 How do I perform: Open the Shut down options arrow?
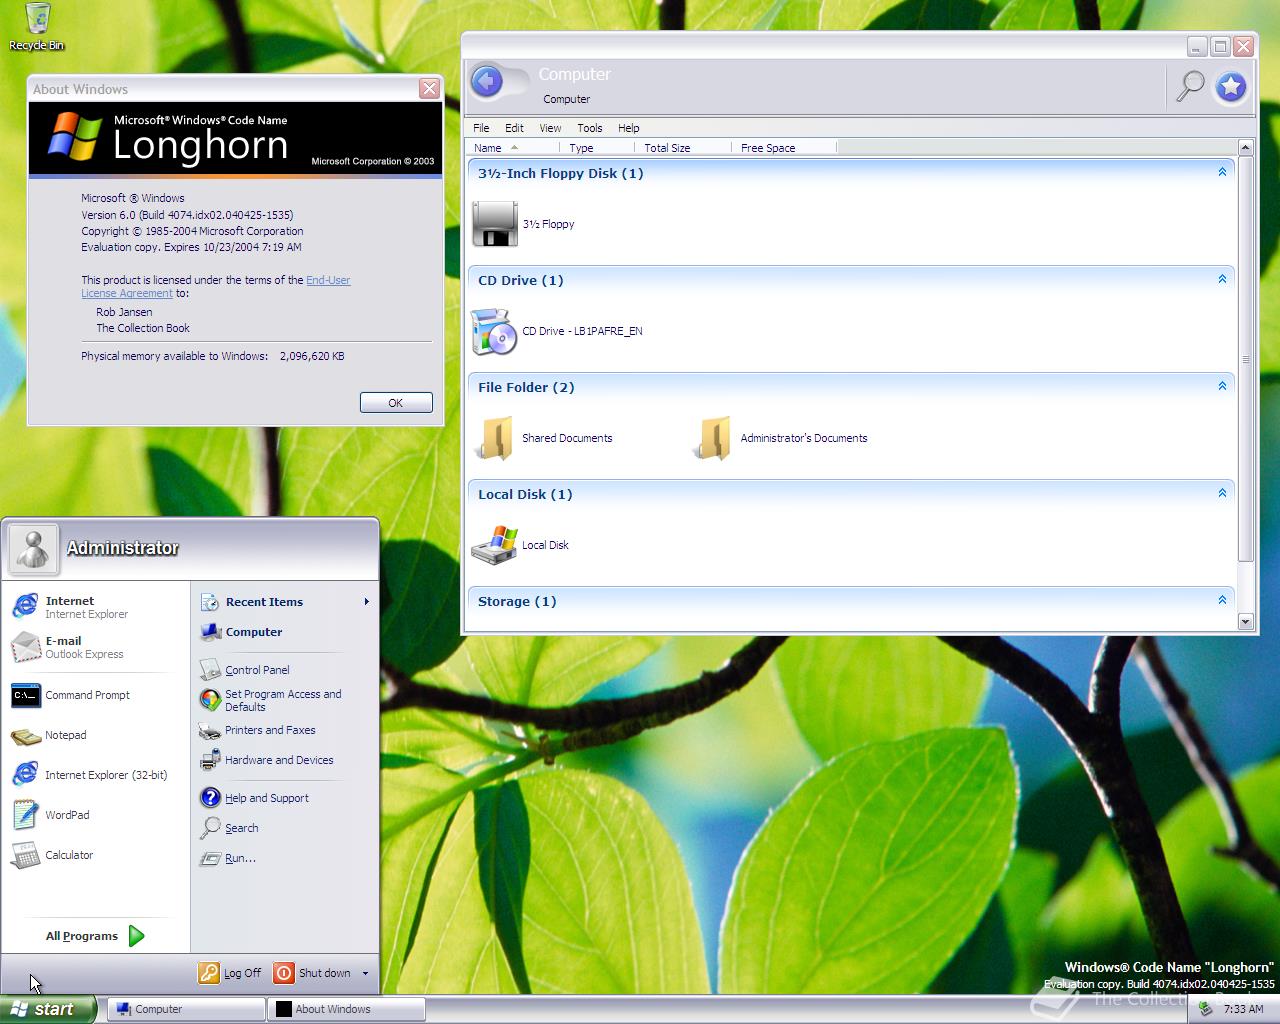(x=365, y=973)
